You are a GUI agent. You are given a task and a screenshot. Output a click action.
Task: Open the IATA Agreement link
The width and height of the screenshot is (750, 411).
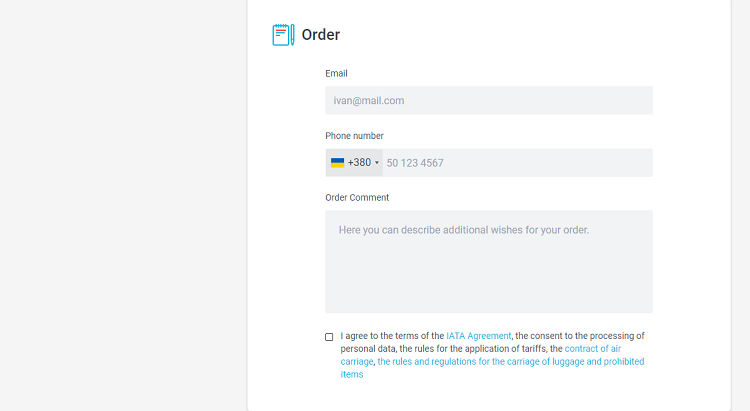(x=478, y=336)
